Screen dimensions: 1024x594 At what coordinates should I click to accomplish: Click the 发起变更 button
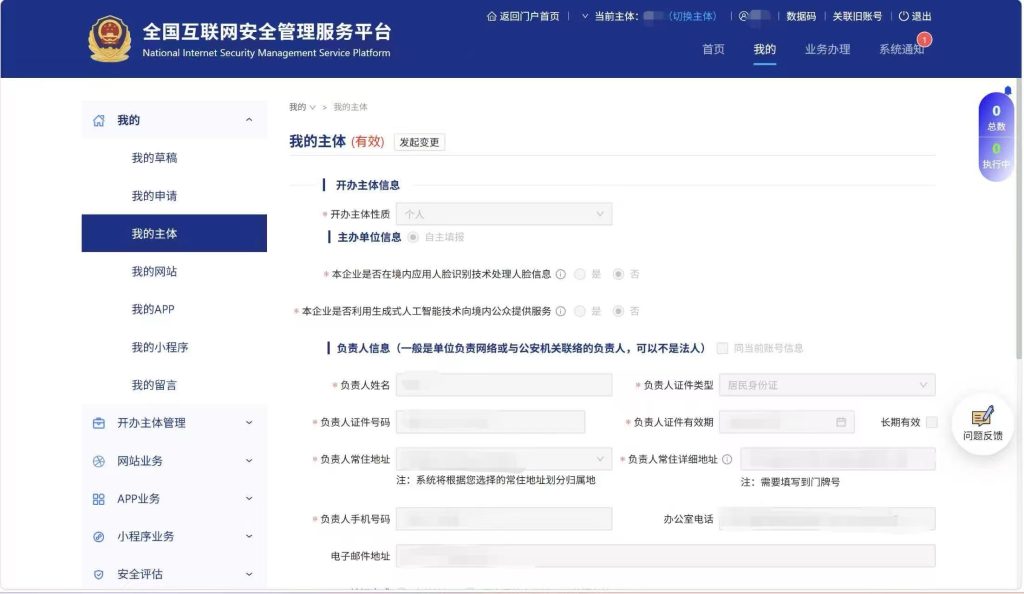tap(419, 142)
